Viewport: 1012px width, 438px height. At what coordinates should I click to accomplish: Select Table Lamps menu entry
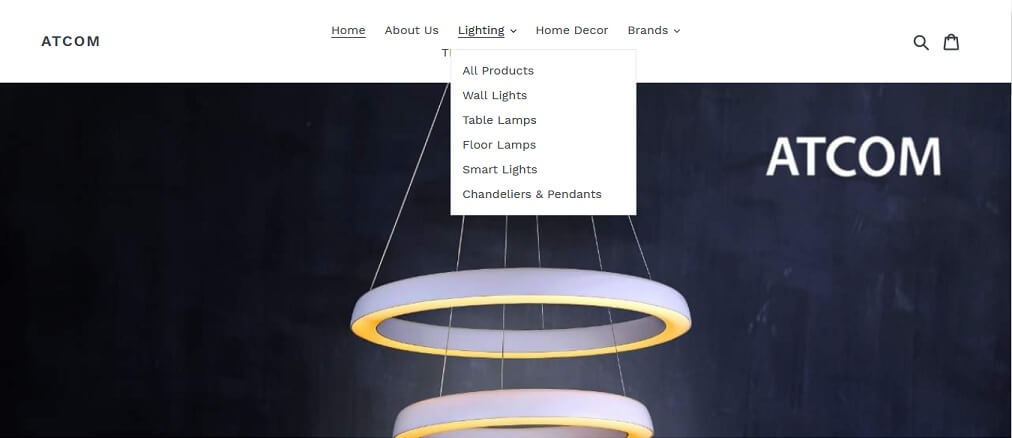click(500, 120)
